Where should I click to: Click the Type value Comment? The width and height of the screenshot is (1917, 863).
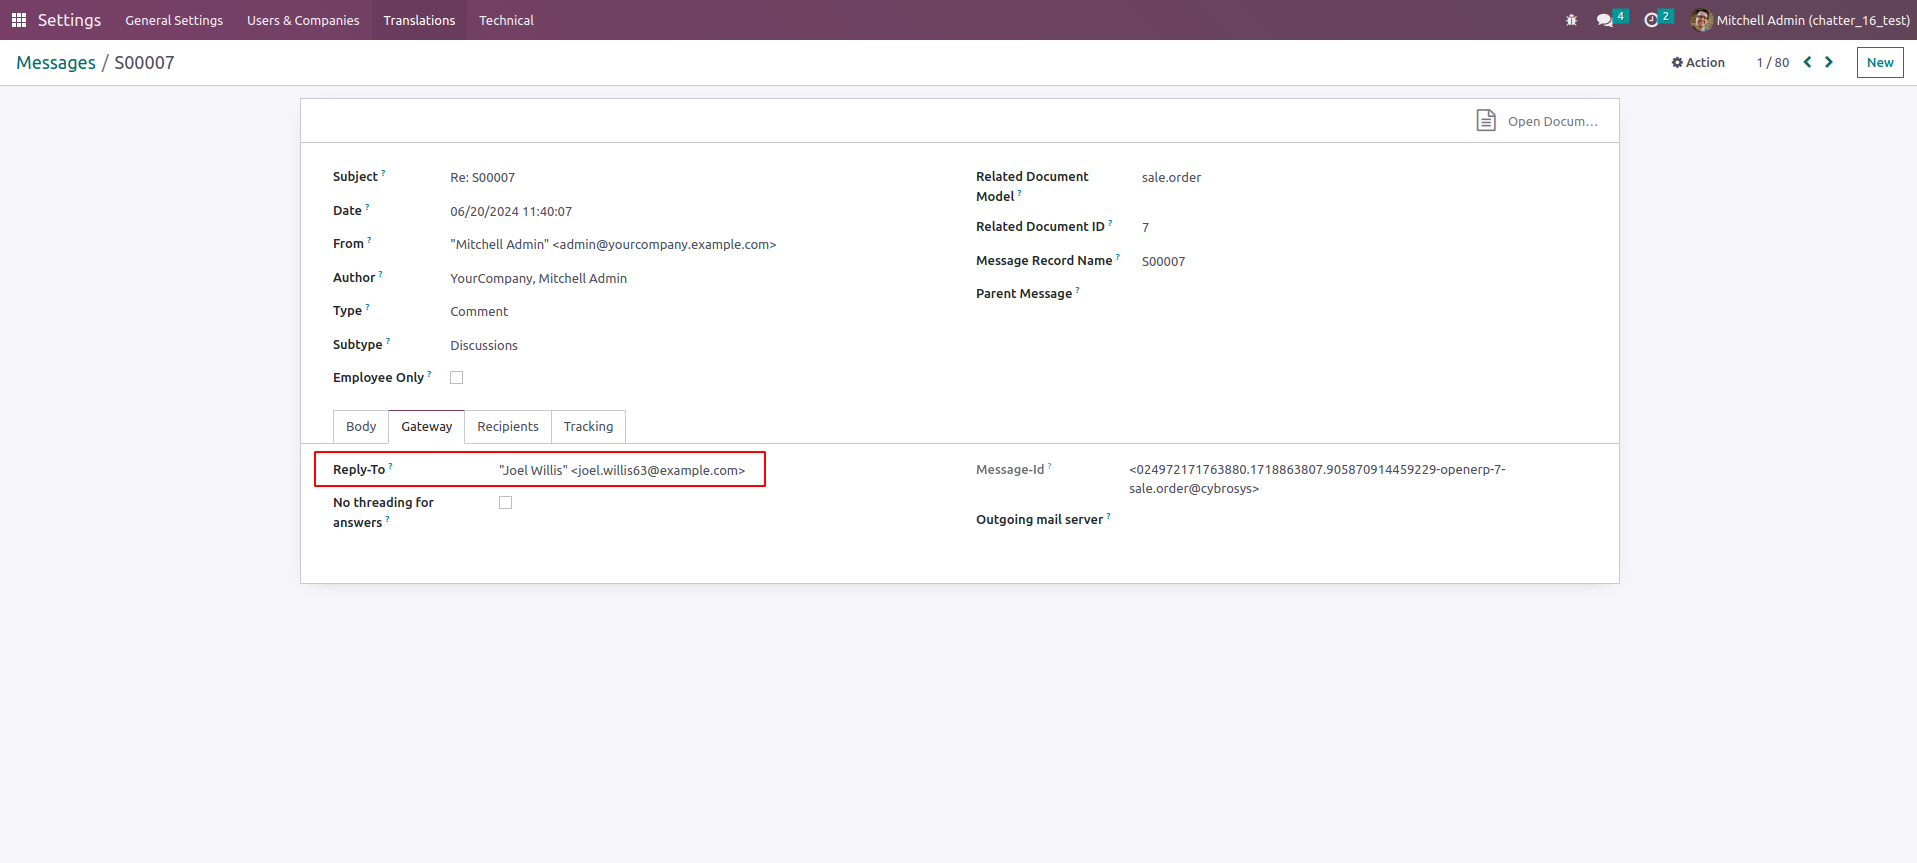pos(479,312)
